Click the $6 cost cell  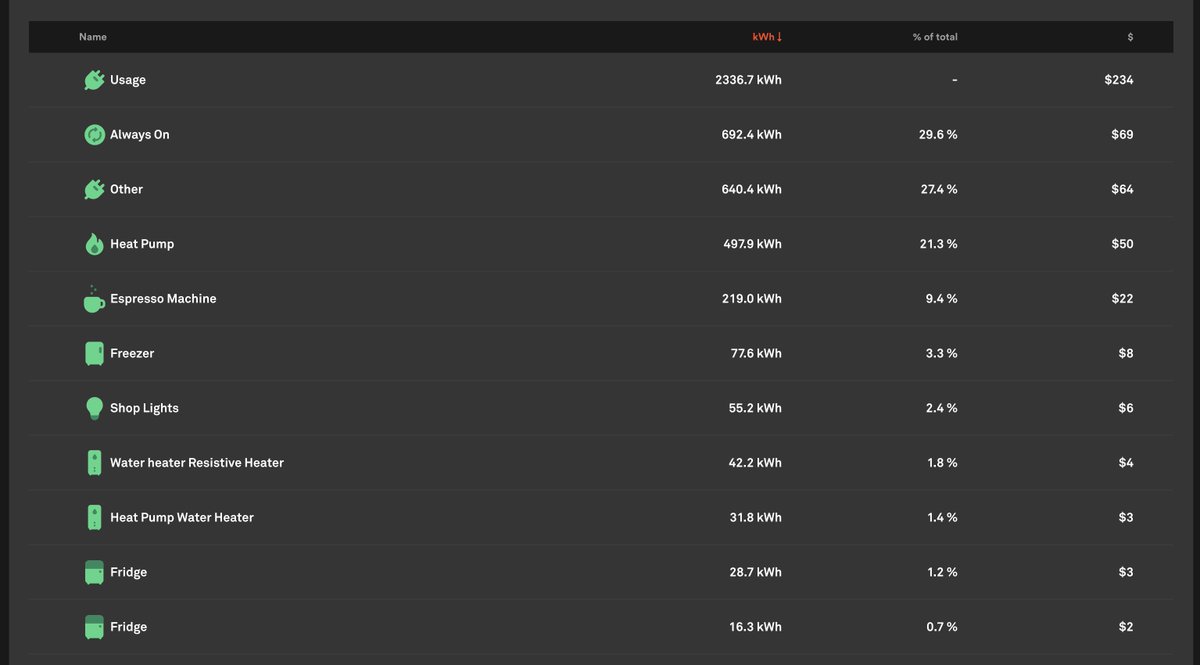pos(1126,408)
